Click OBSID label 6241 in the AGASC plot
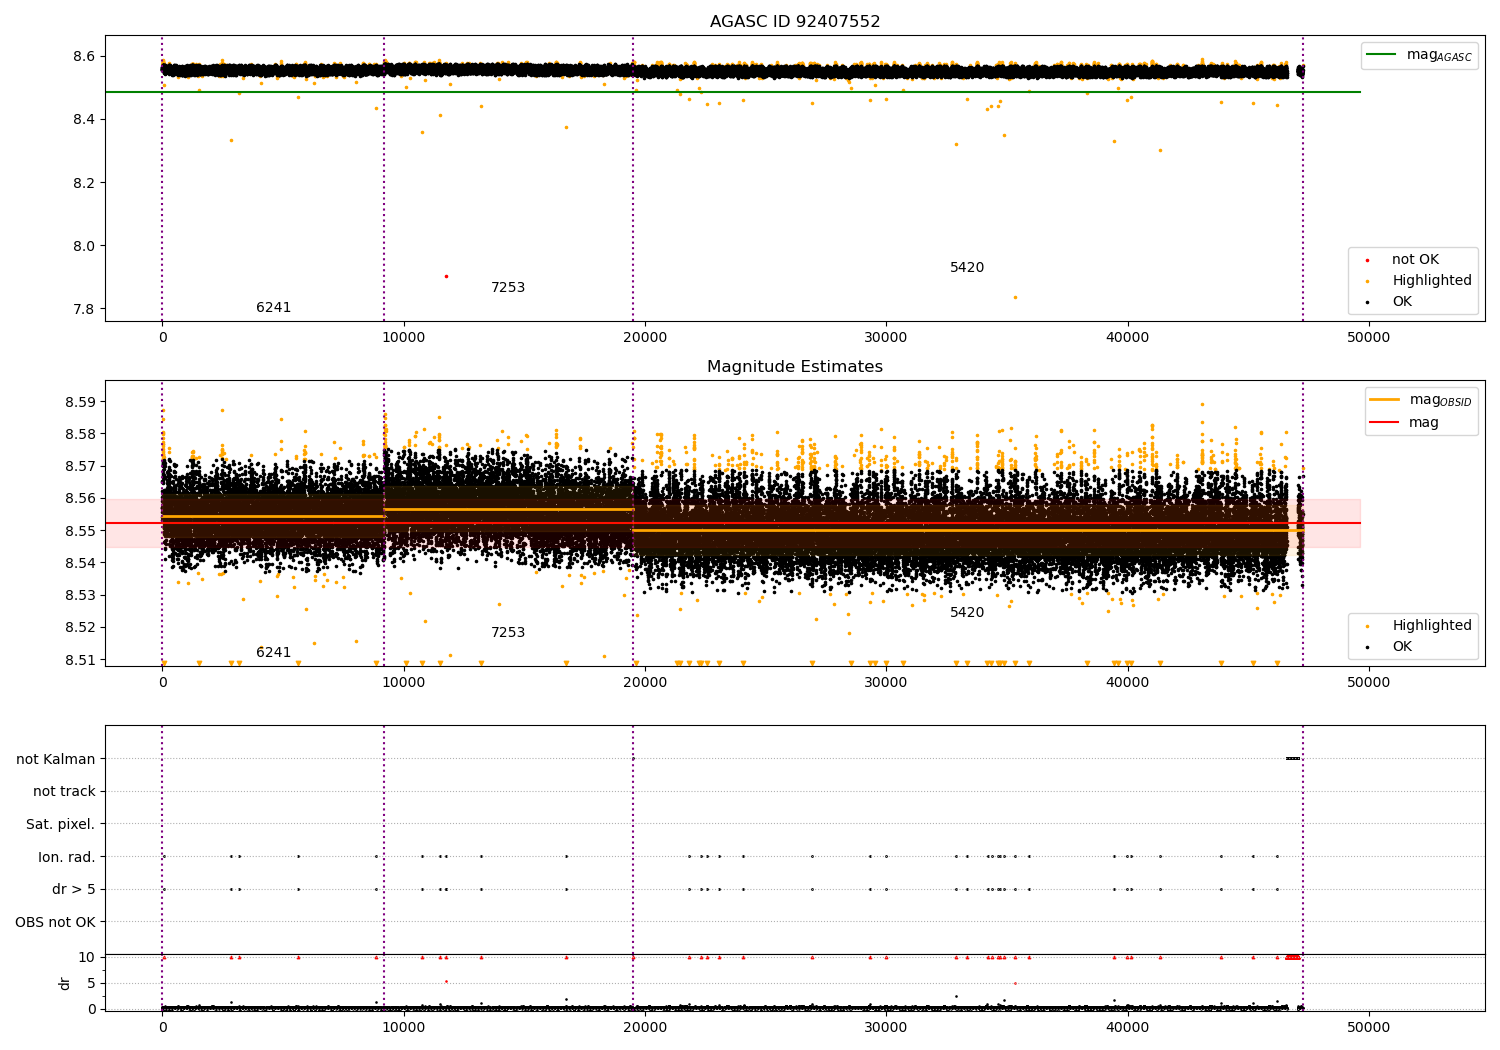The width and height of the screenshot is (1500, 1050). coord(273,308)
